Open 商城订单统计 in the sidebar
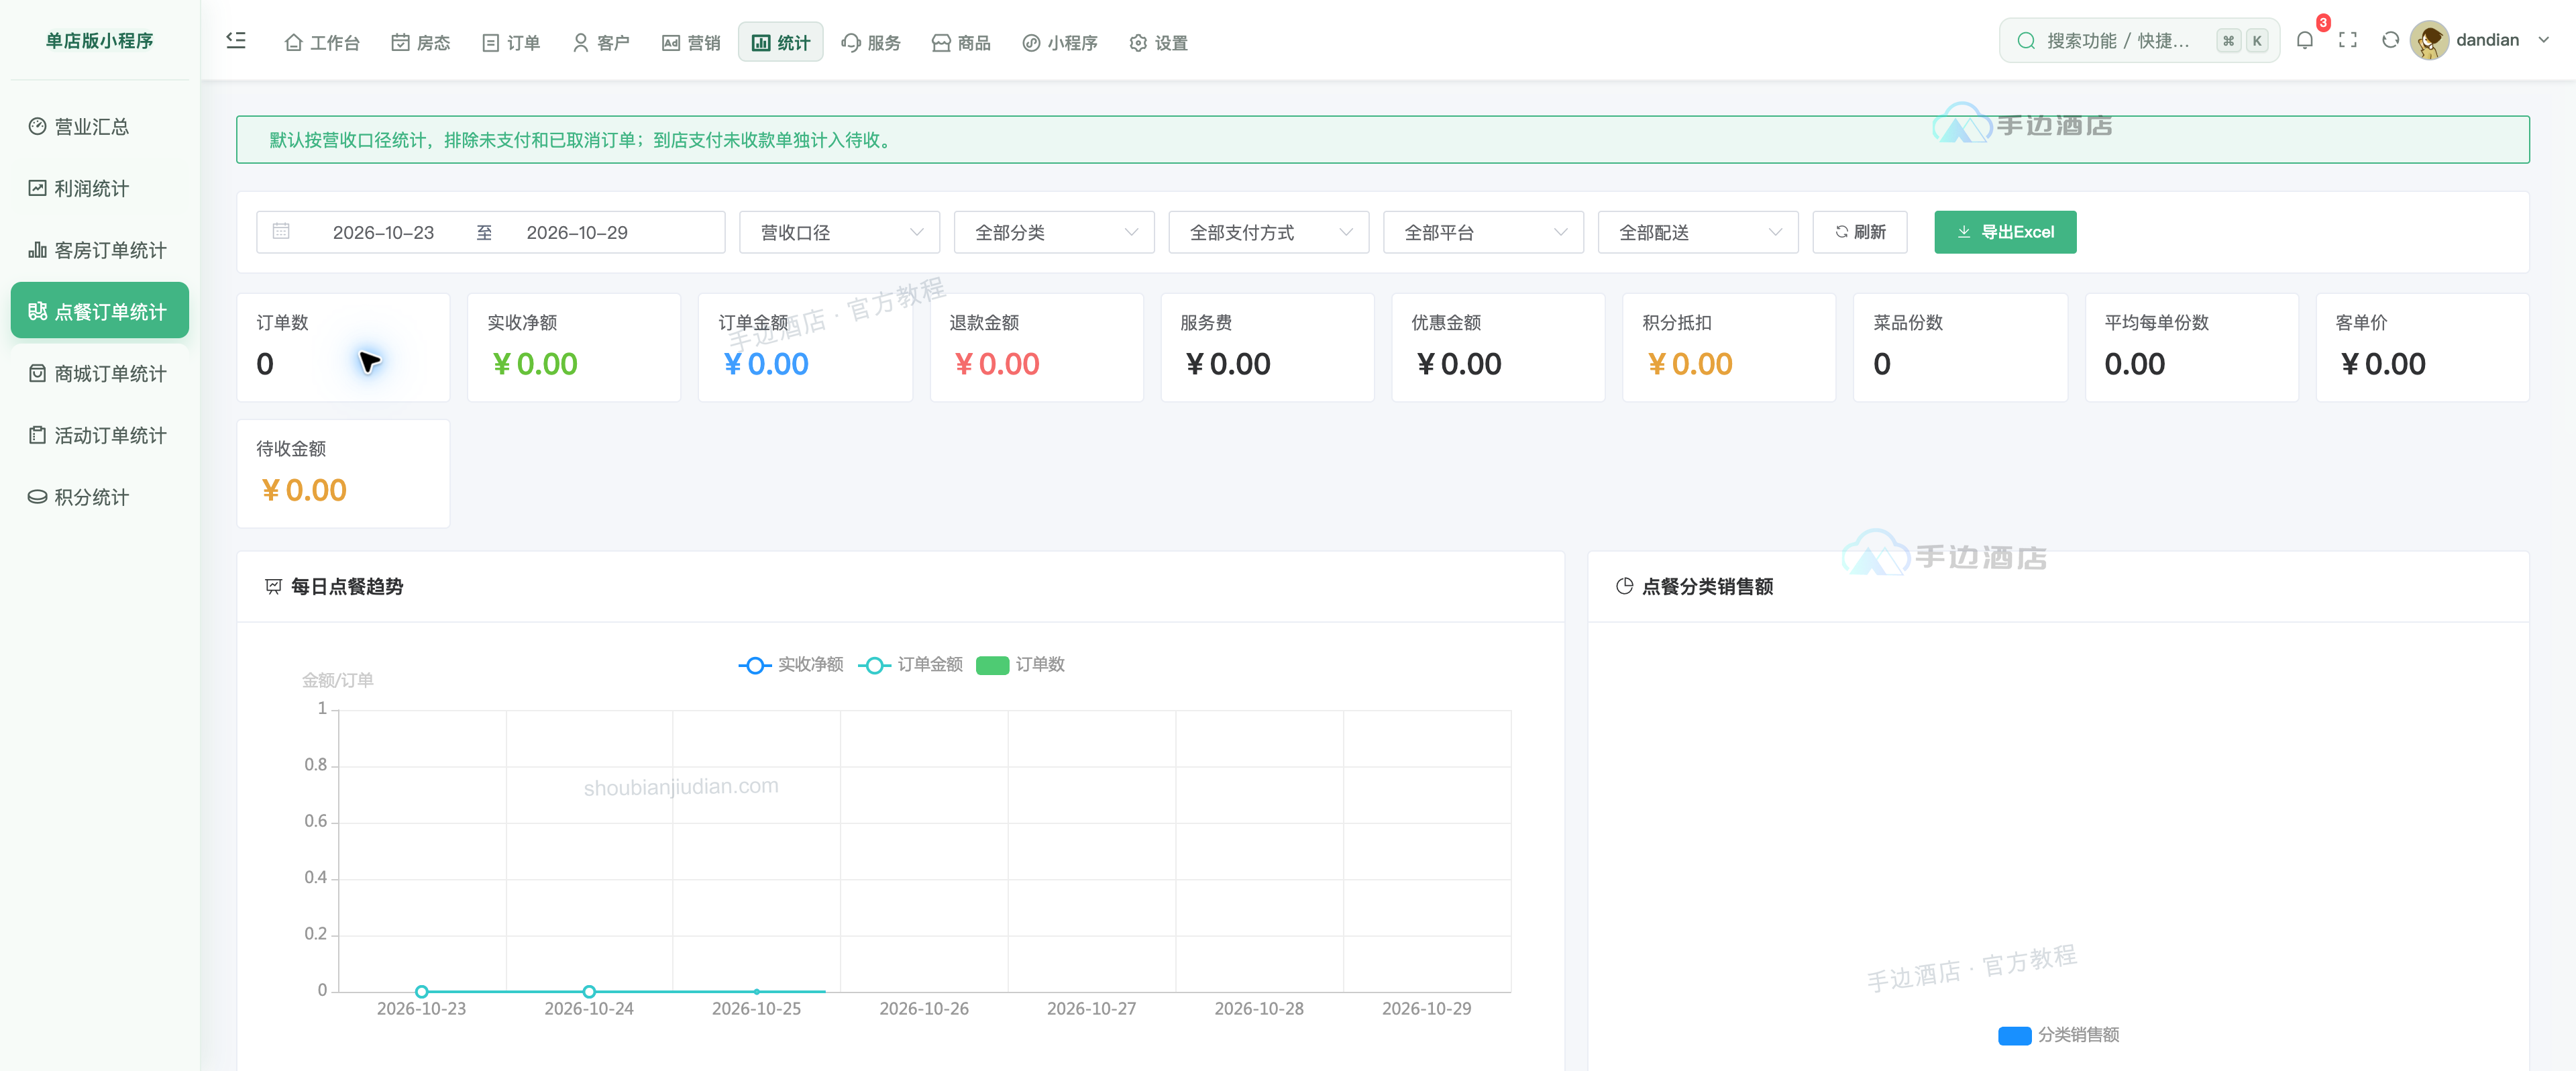 coord(100,373)
